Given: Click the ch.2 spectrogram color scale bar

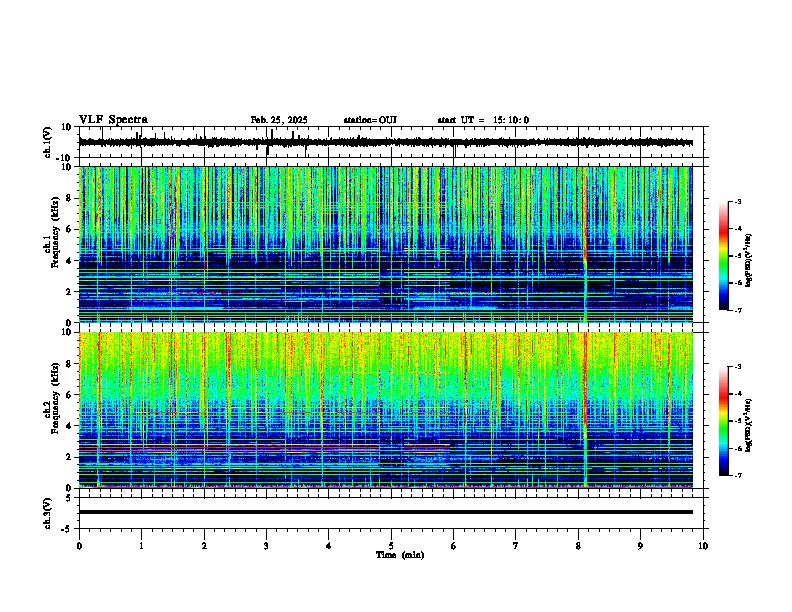Looking at the screenshot, I should [724, 421].
